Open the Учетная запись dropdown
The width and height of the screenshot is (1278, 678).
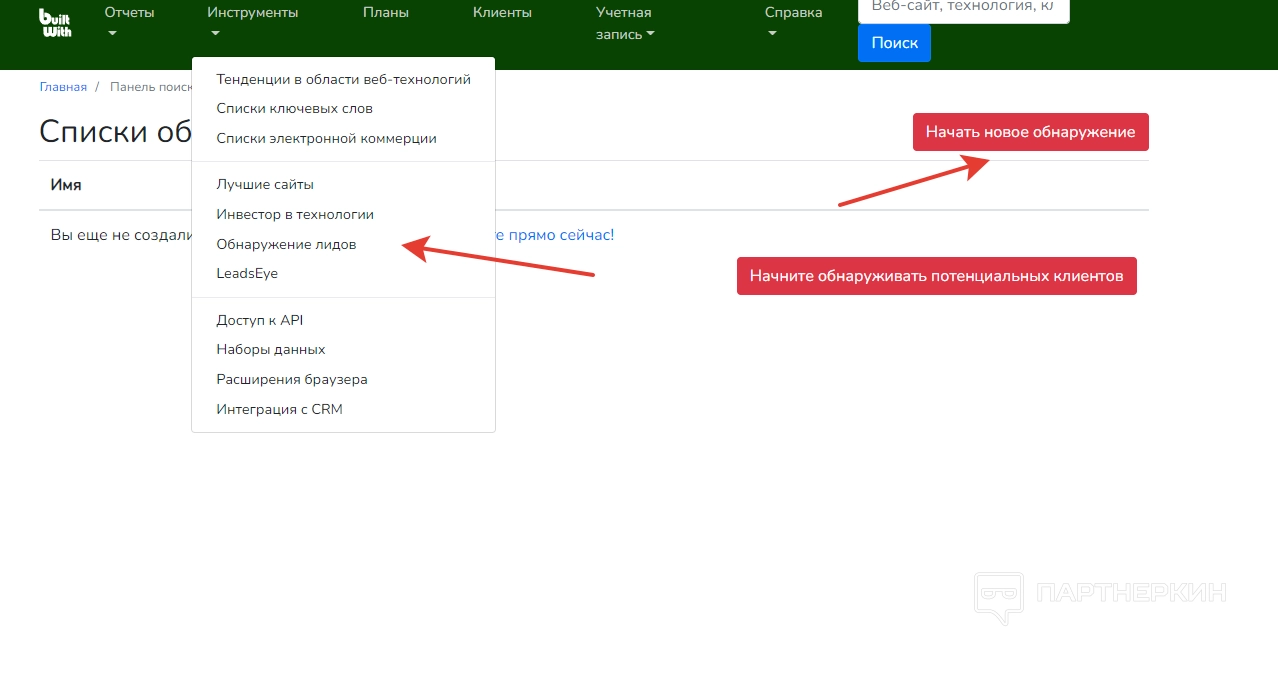(625, 23)
